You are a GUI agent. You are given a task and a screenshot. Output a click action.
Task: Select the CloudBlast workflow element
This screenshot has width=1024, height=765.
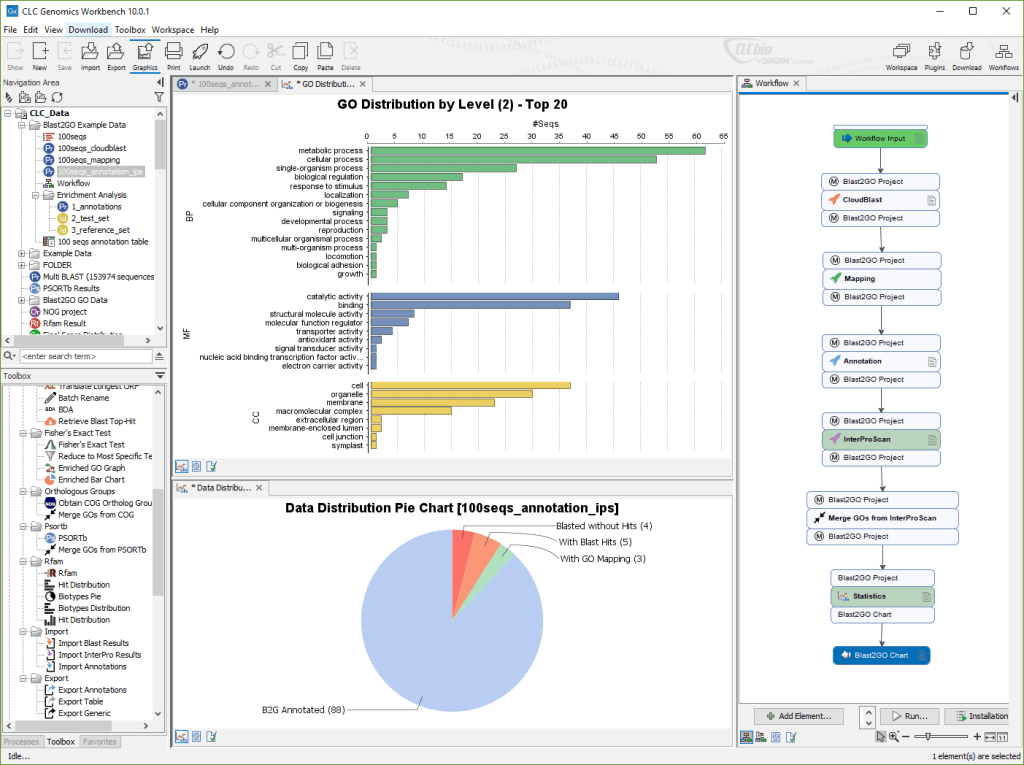880,200
